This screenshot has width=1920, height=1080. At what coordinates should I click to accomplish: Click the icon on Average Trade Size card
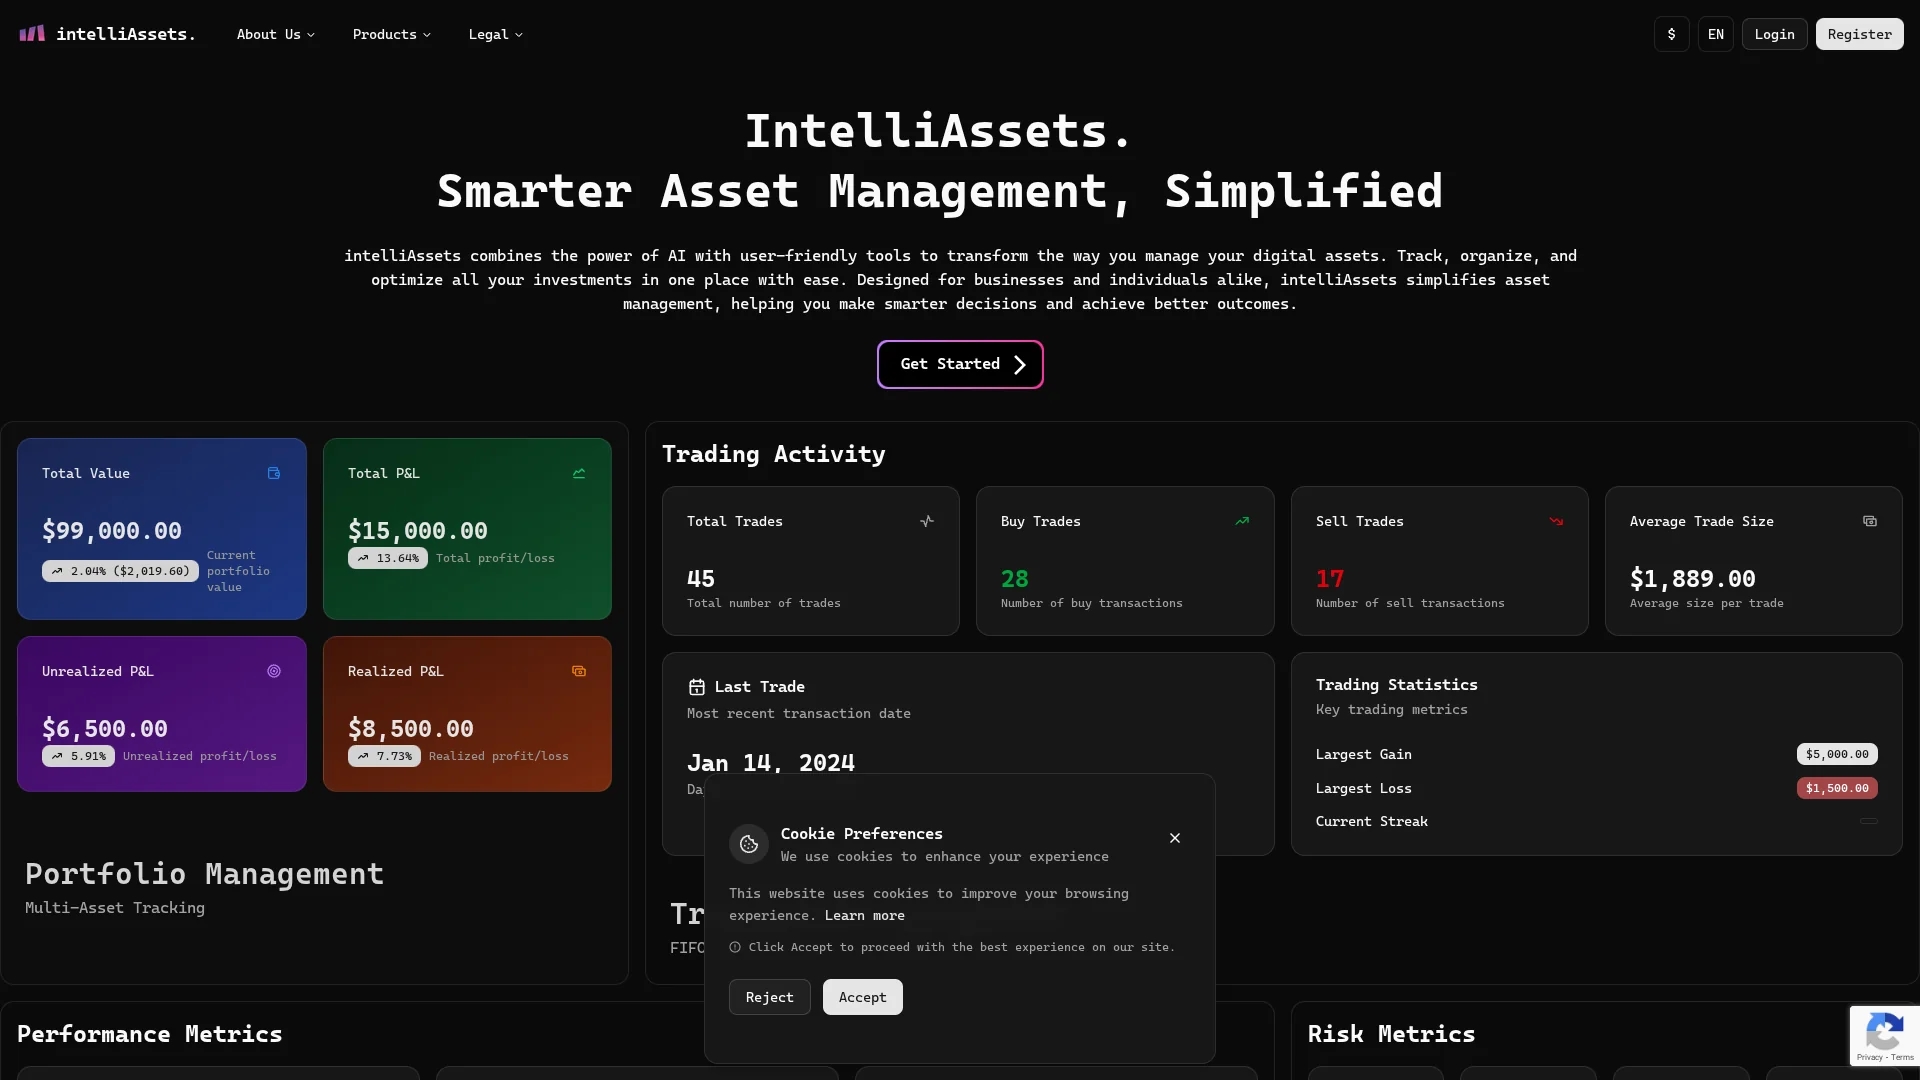pos(1870,521)
